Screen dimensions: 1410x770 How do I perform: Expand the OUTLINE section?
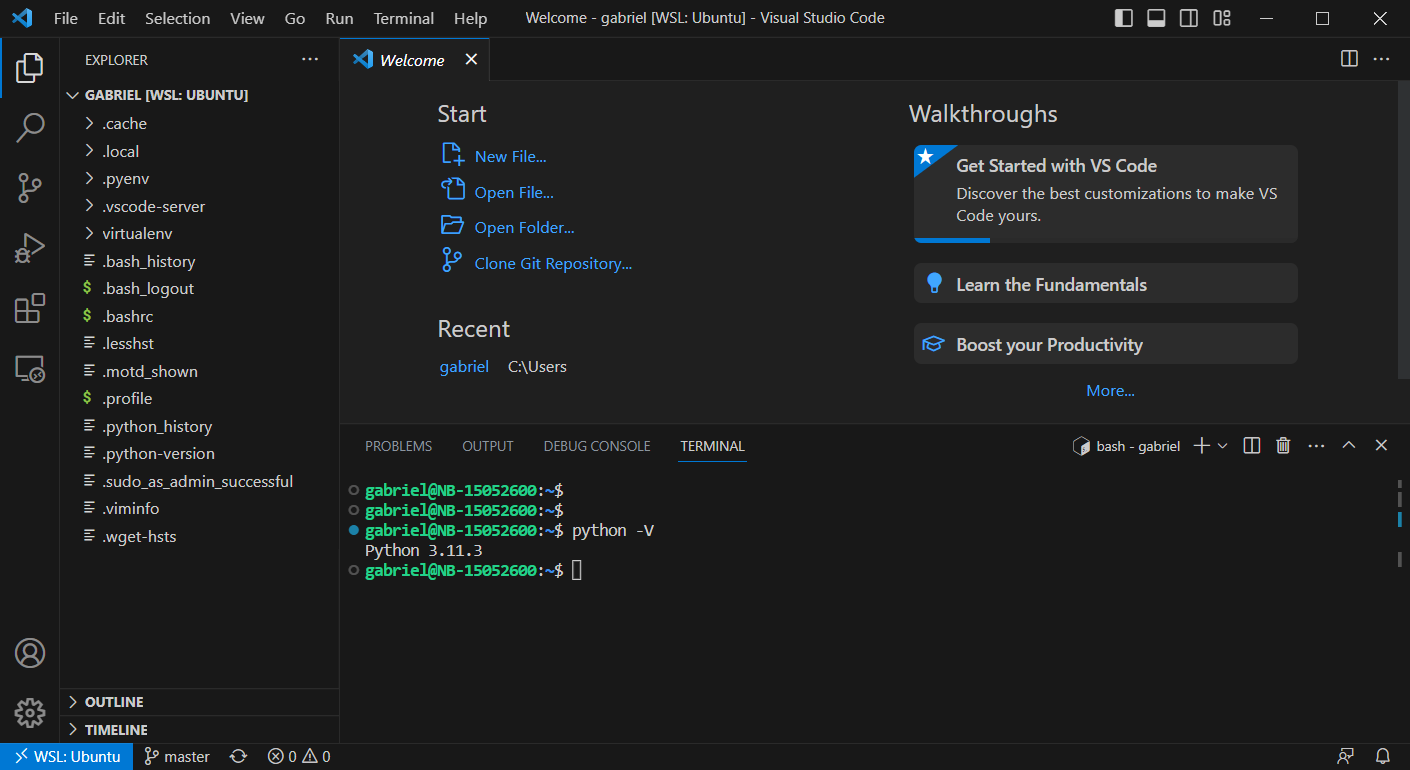115,702
